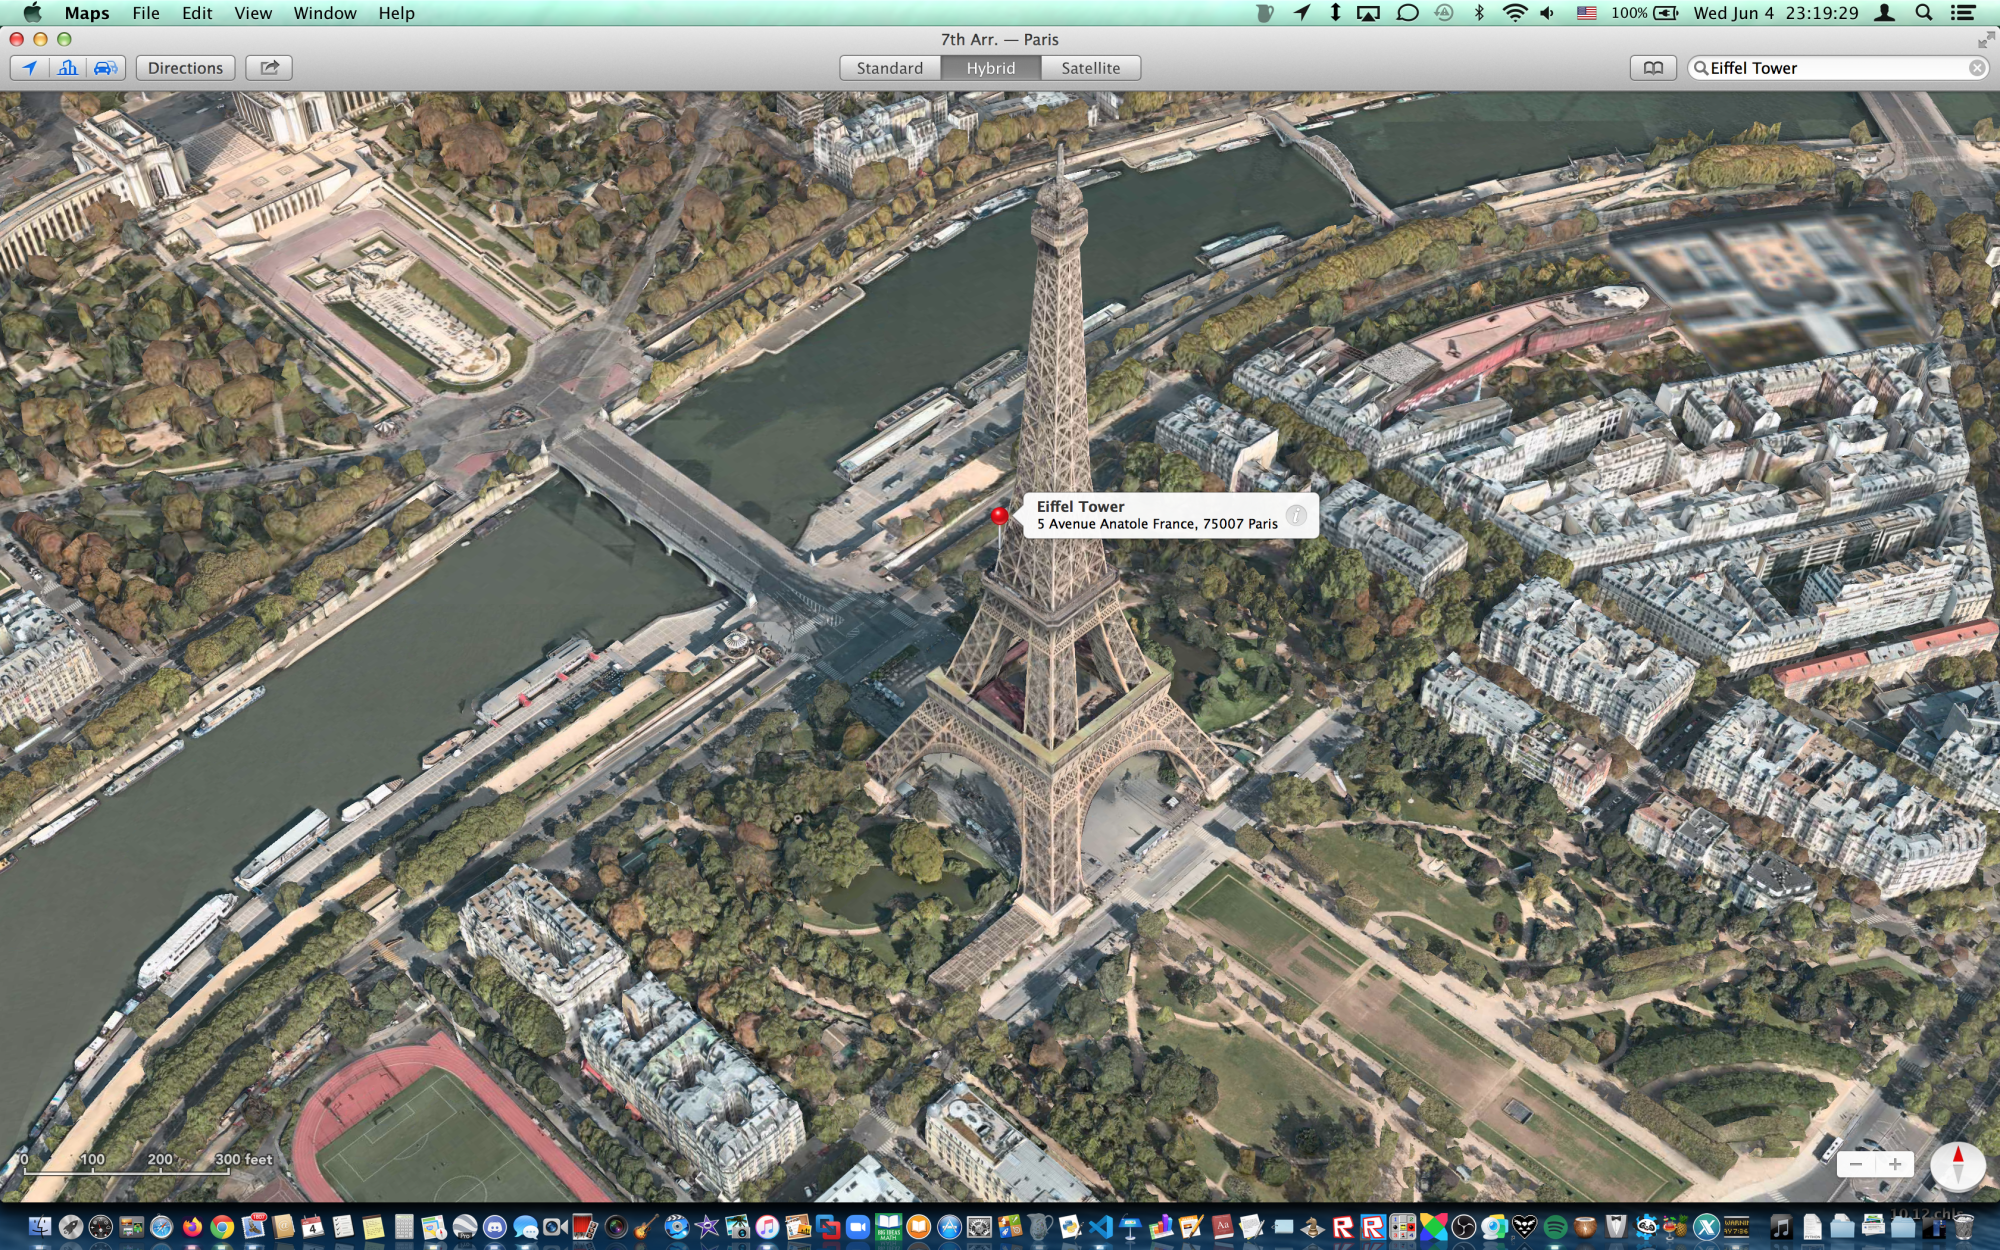
Task: Click the red Eiffel Tower map pin
Action: (999, 515)
